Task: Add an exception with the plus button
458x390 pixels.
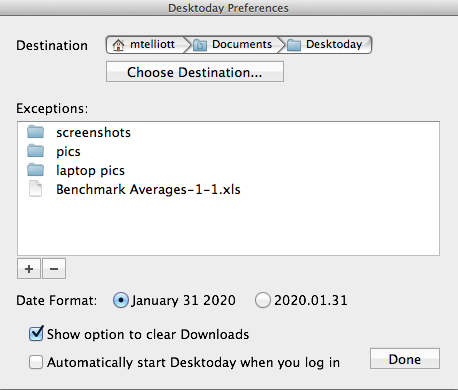Action: (x=29, y=268)
